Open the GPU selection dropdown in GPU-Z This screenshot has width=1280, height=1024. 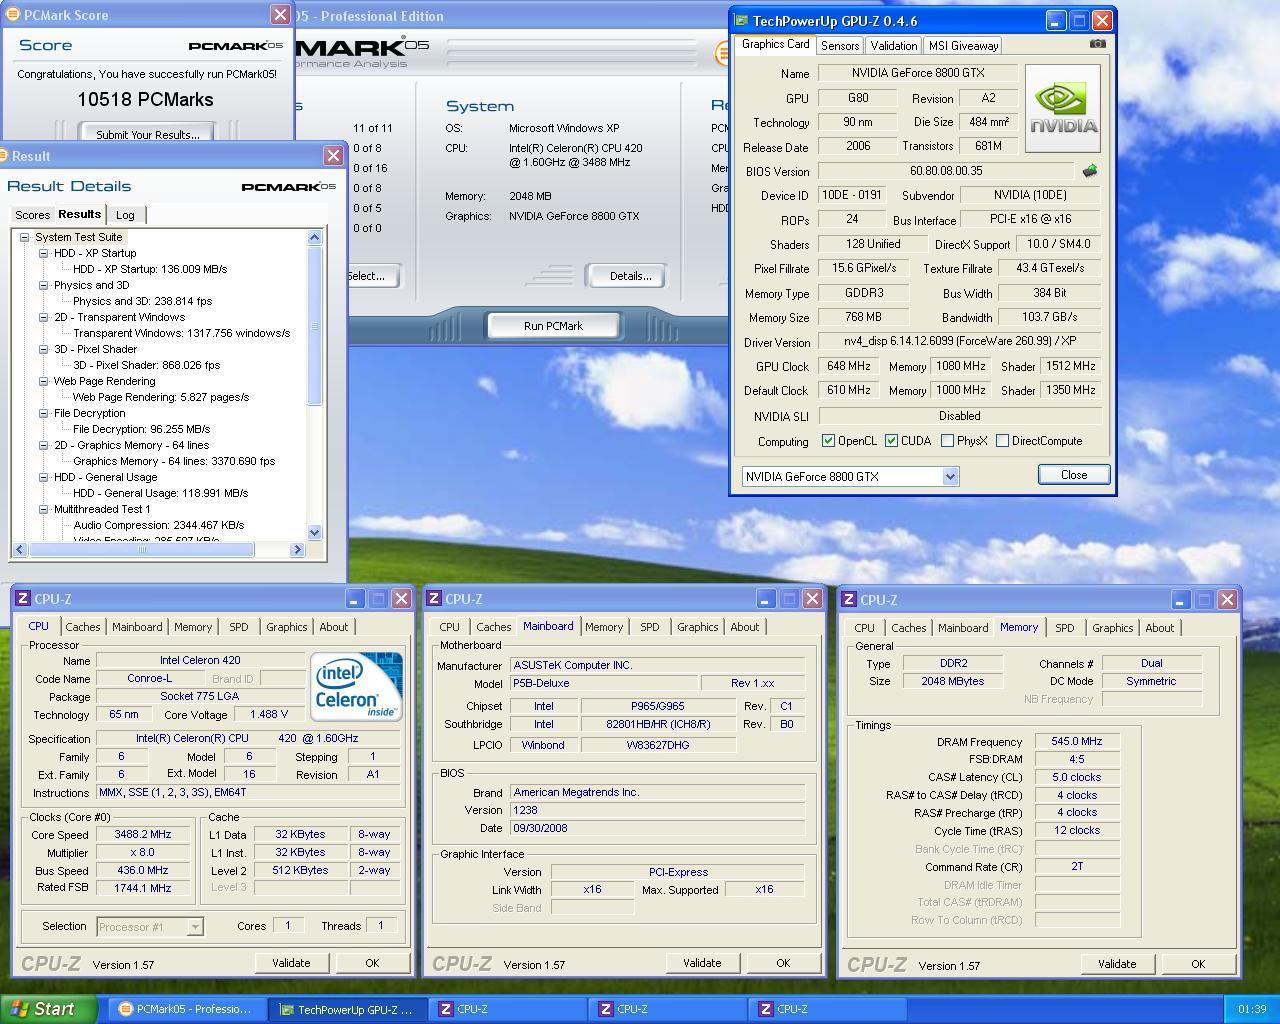click(950, 477)
